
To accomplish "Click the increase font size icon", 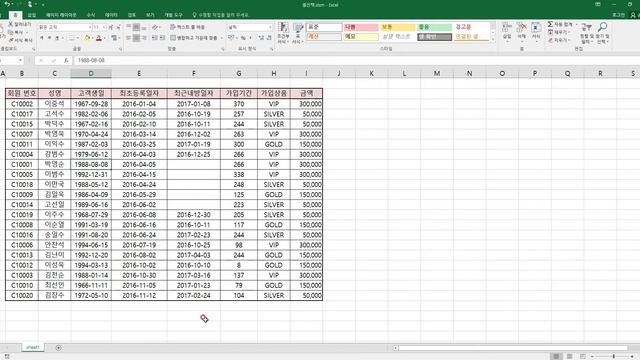I will point(111,27).
